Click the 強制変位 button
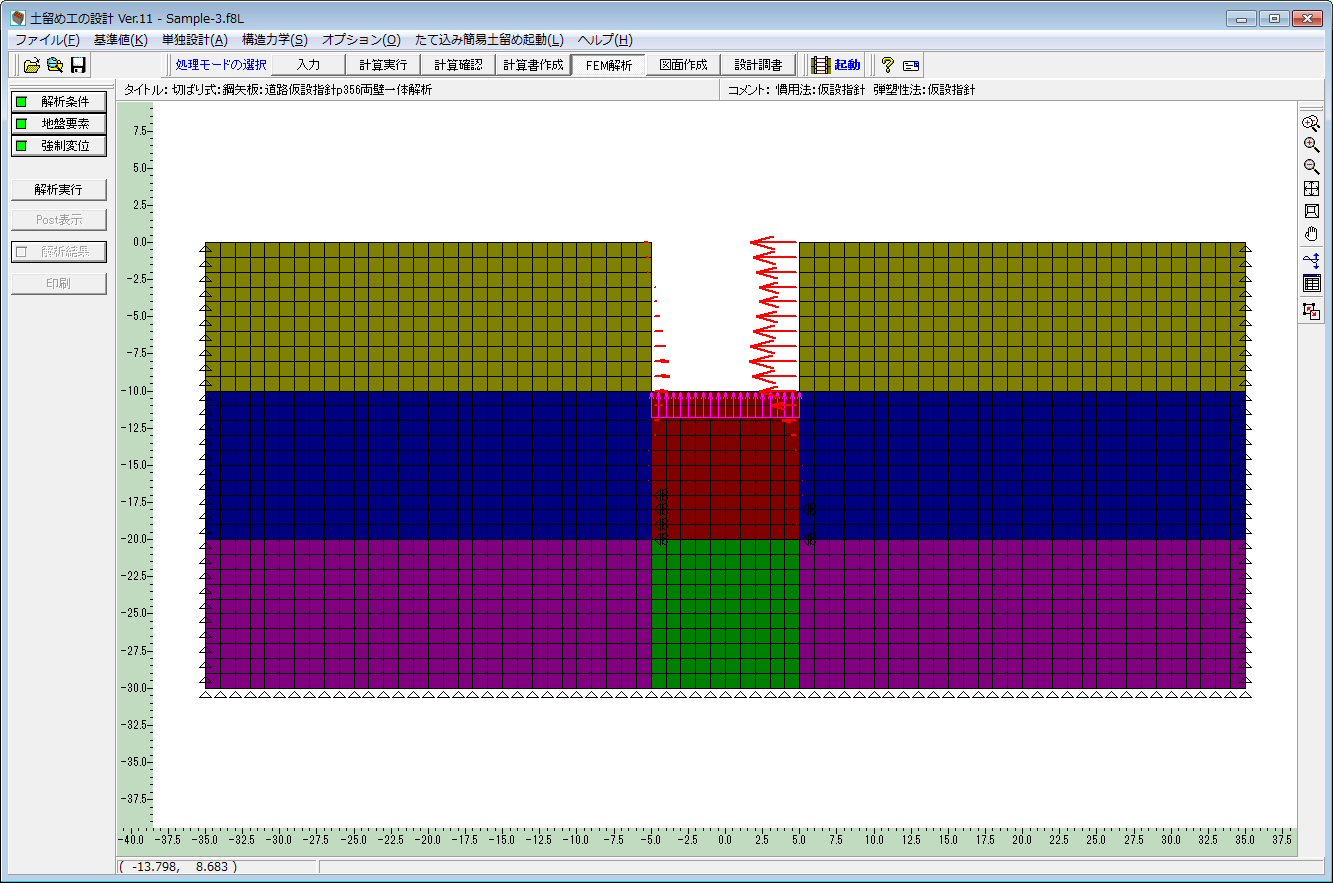This screenshot has width=1333, height=883. [x=58, y=146]
